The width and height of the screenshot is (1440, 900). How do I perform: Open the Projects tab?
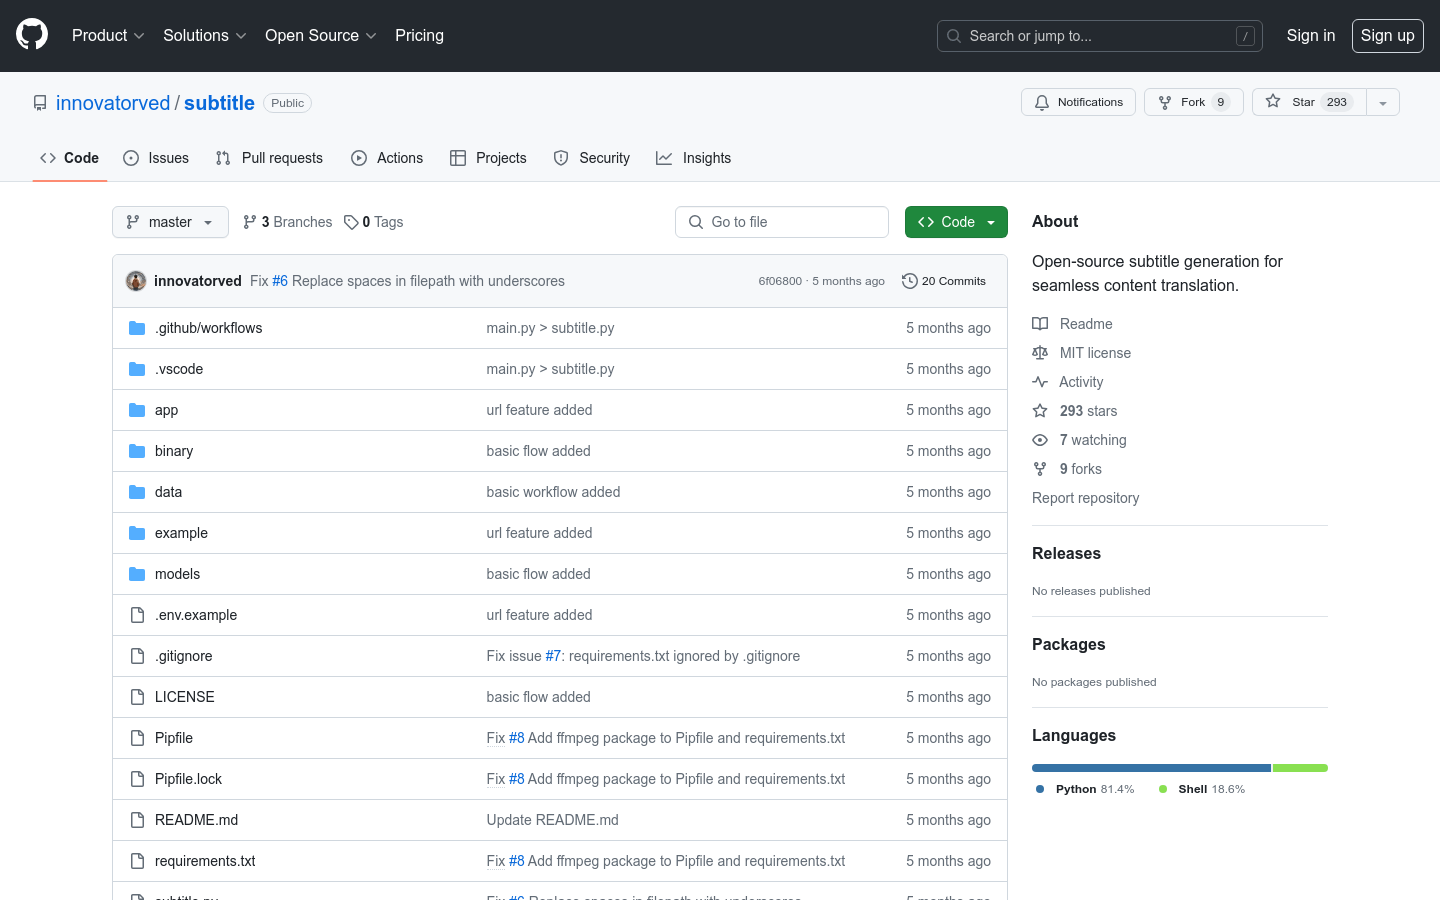(x=488, y=158)
